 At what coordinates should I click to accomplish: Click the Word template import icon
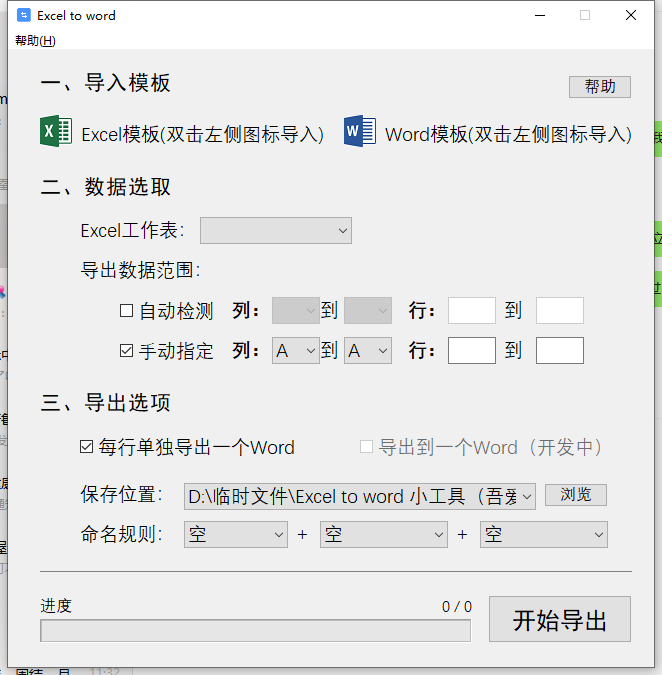point(360,131)
